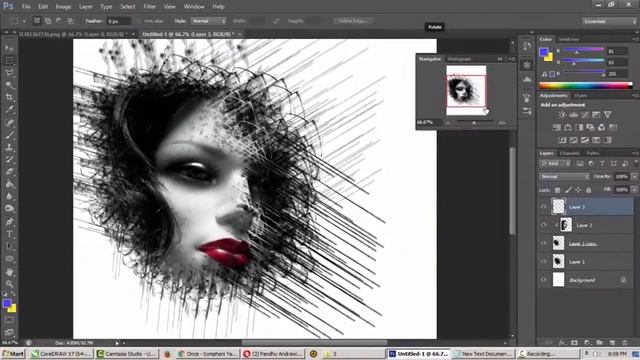Select the Brush tool
Viewport: 640px width, 360px height.
(9, 135)
